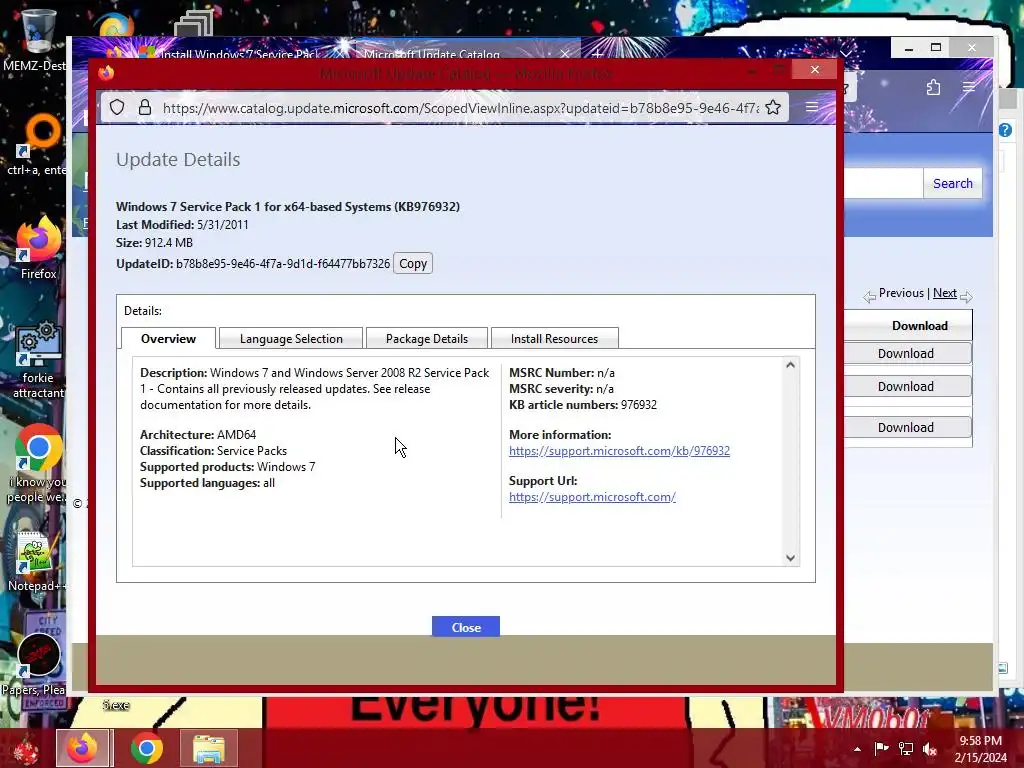
Task: Select the 'Microsoft Update Catalog' browser tab
Action: pyautogui.click(x=431, y=54)
